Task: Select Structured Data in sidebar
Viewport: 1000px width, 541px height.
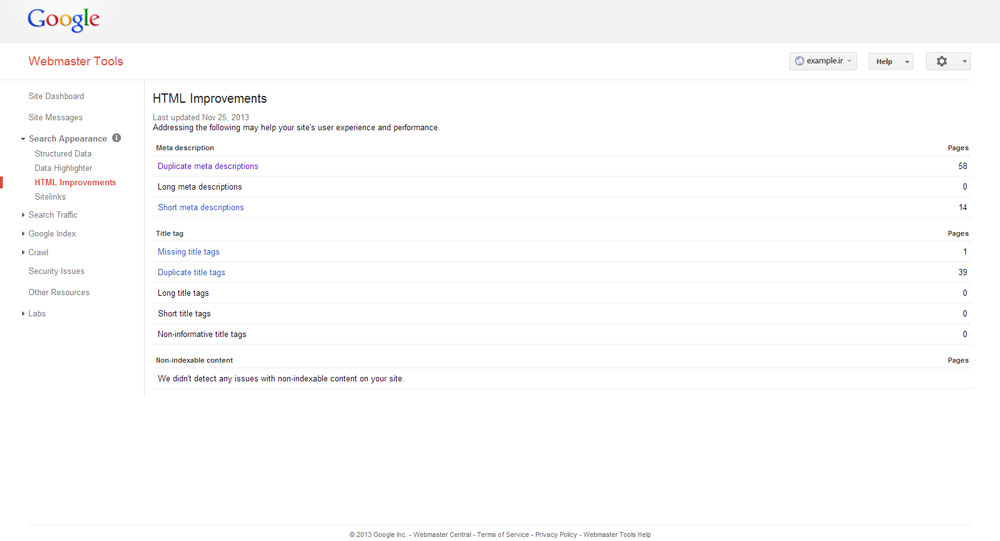Action: tap(62, 154)
